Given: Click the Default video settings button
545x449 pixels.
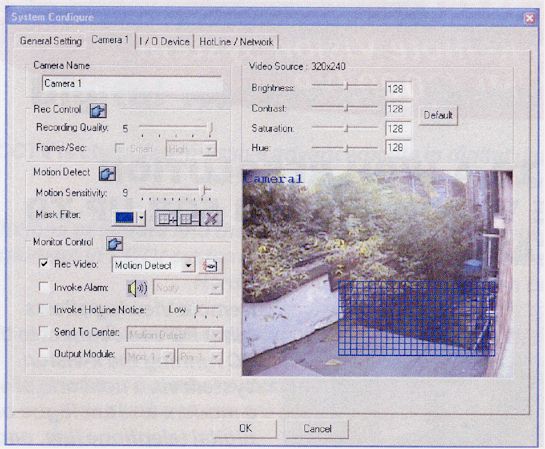Looking at the screenshot, I should pos(438,115).
